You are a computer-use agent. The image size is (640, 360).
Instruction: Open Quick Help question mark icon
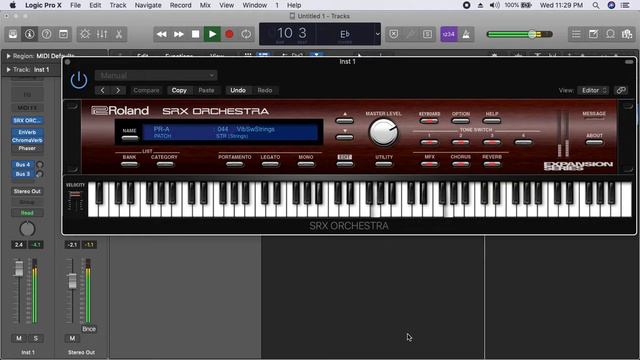[47, 34]
